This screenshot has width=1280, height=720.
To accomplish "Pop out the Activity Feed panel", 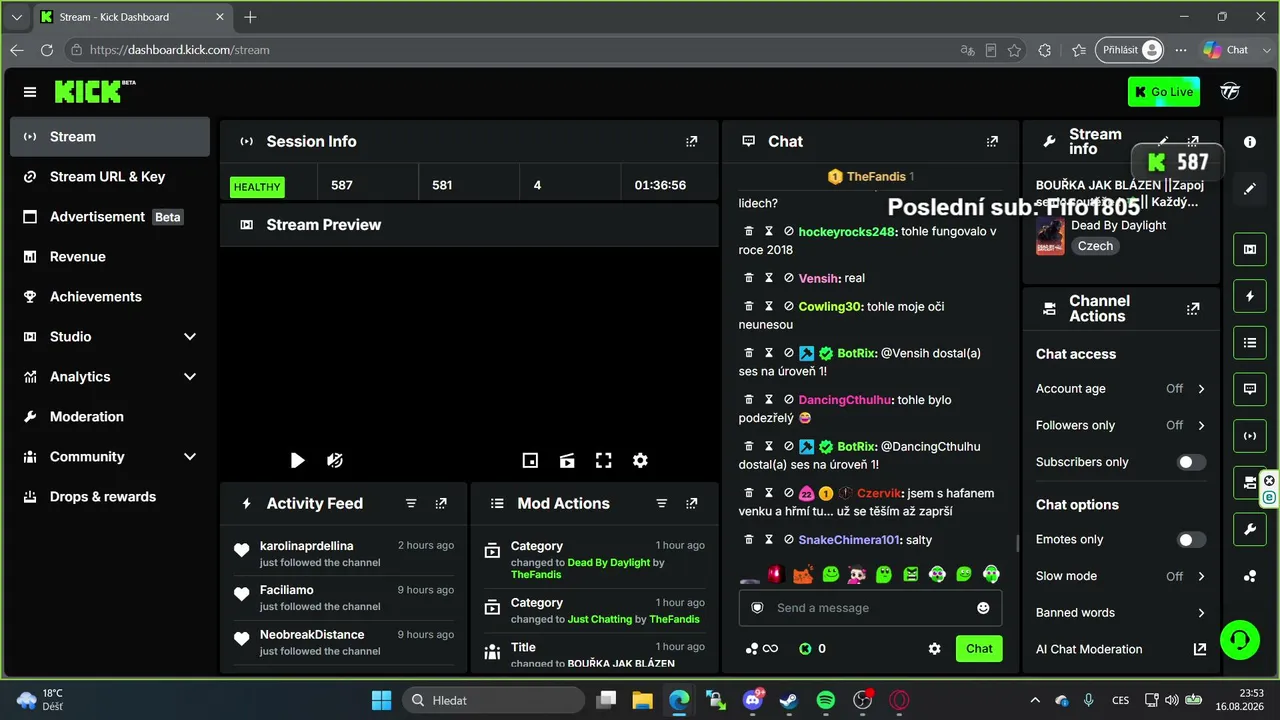I will (x=441, y=504).
